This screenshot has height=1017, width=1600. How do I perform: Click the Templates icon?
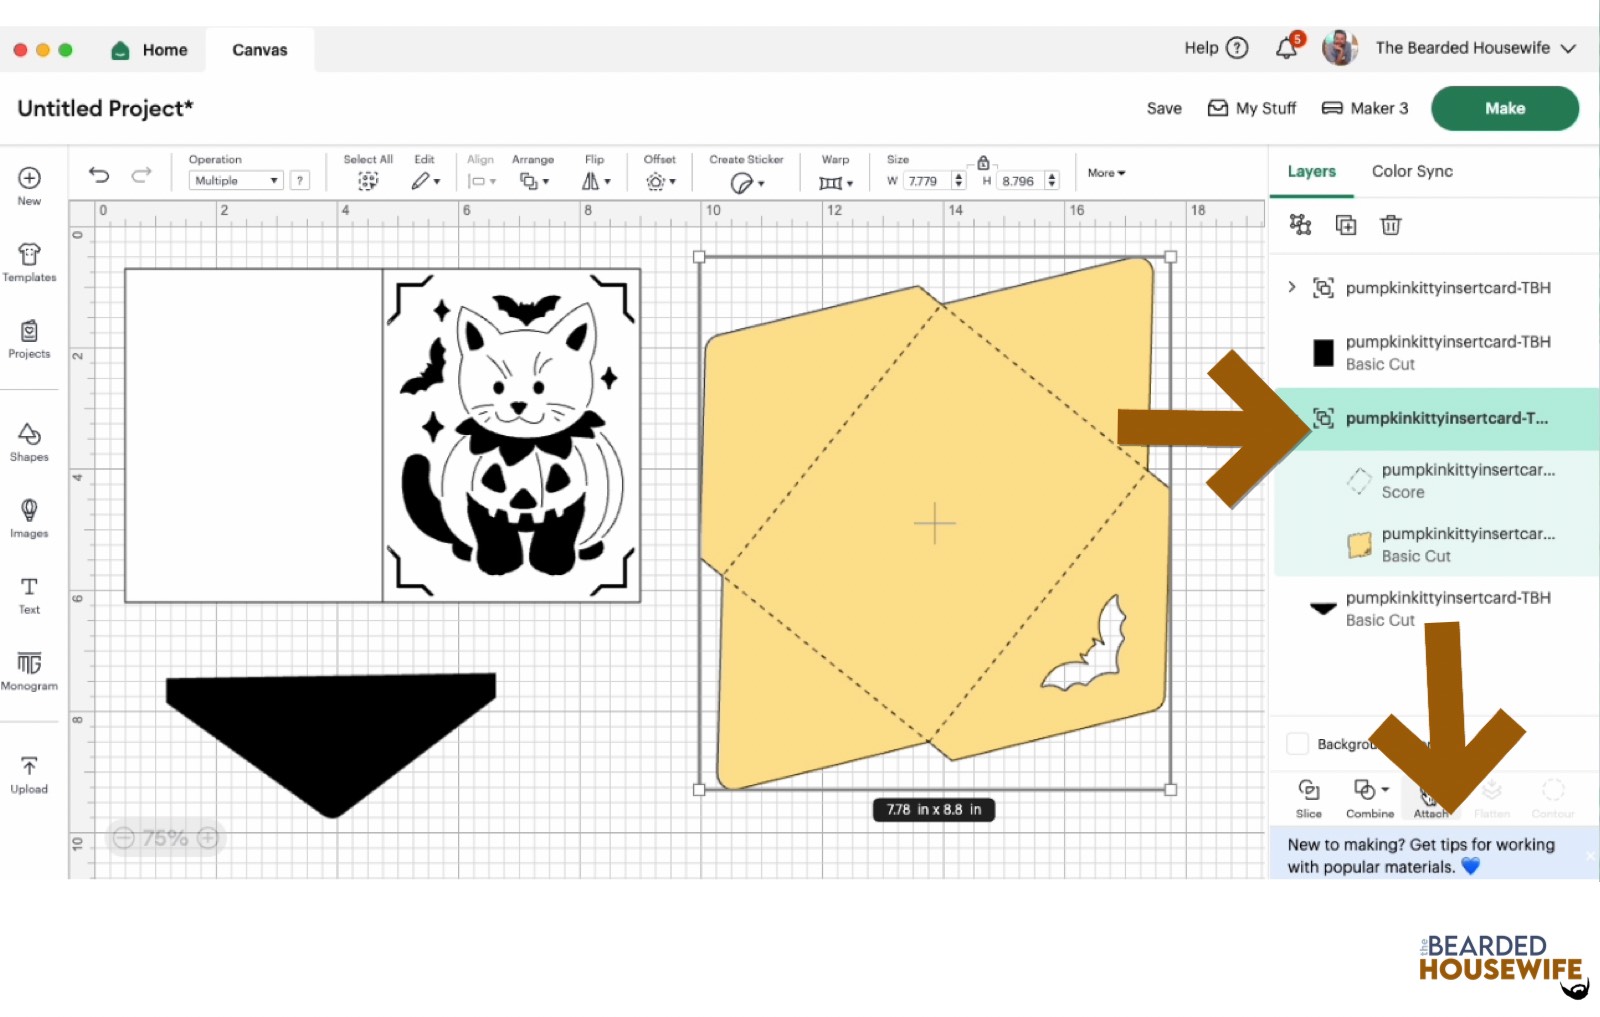pyautogui.click(x=29, y=262)
